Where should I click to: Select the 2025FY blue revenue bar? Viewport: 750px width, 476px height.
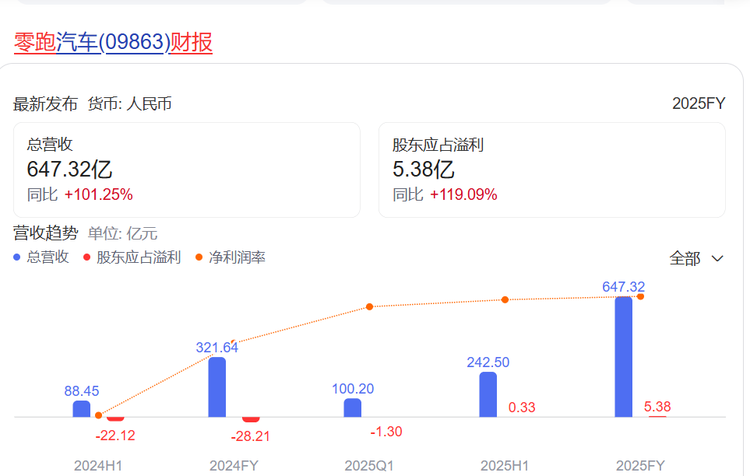coord(623,356)
